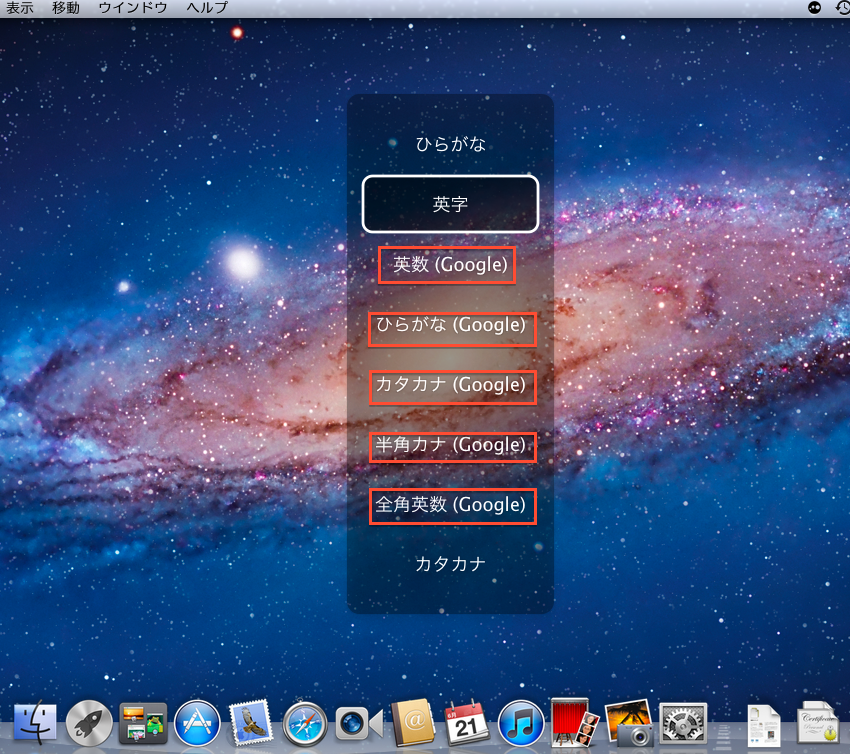Open the text document in the Dock
Screen dimensions: 850x754
tap(763, 725)
